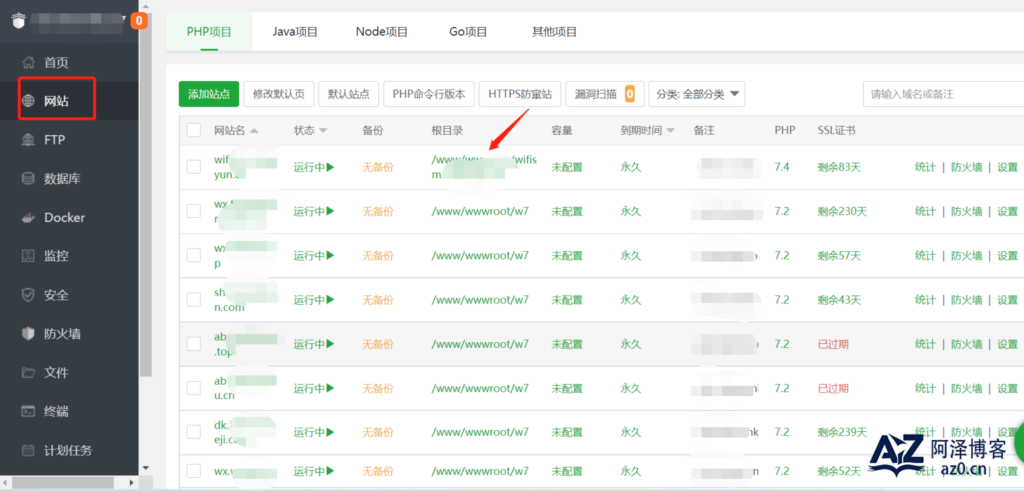Open 设置 for the 剩余83天 row
The image size is (1024, 491).
[1008, 167]
